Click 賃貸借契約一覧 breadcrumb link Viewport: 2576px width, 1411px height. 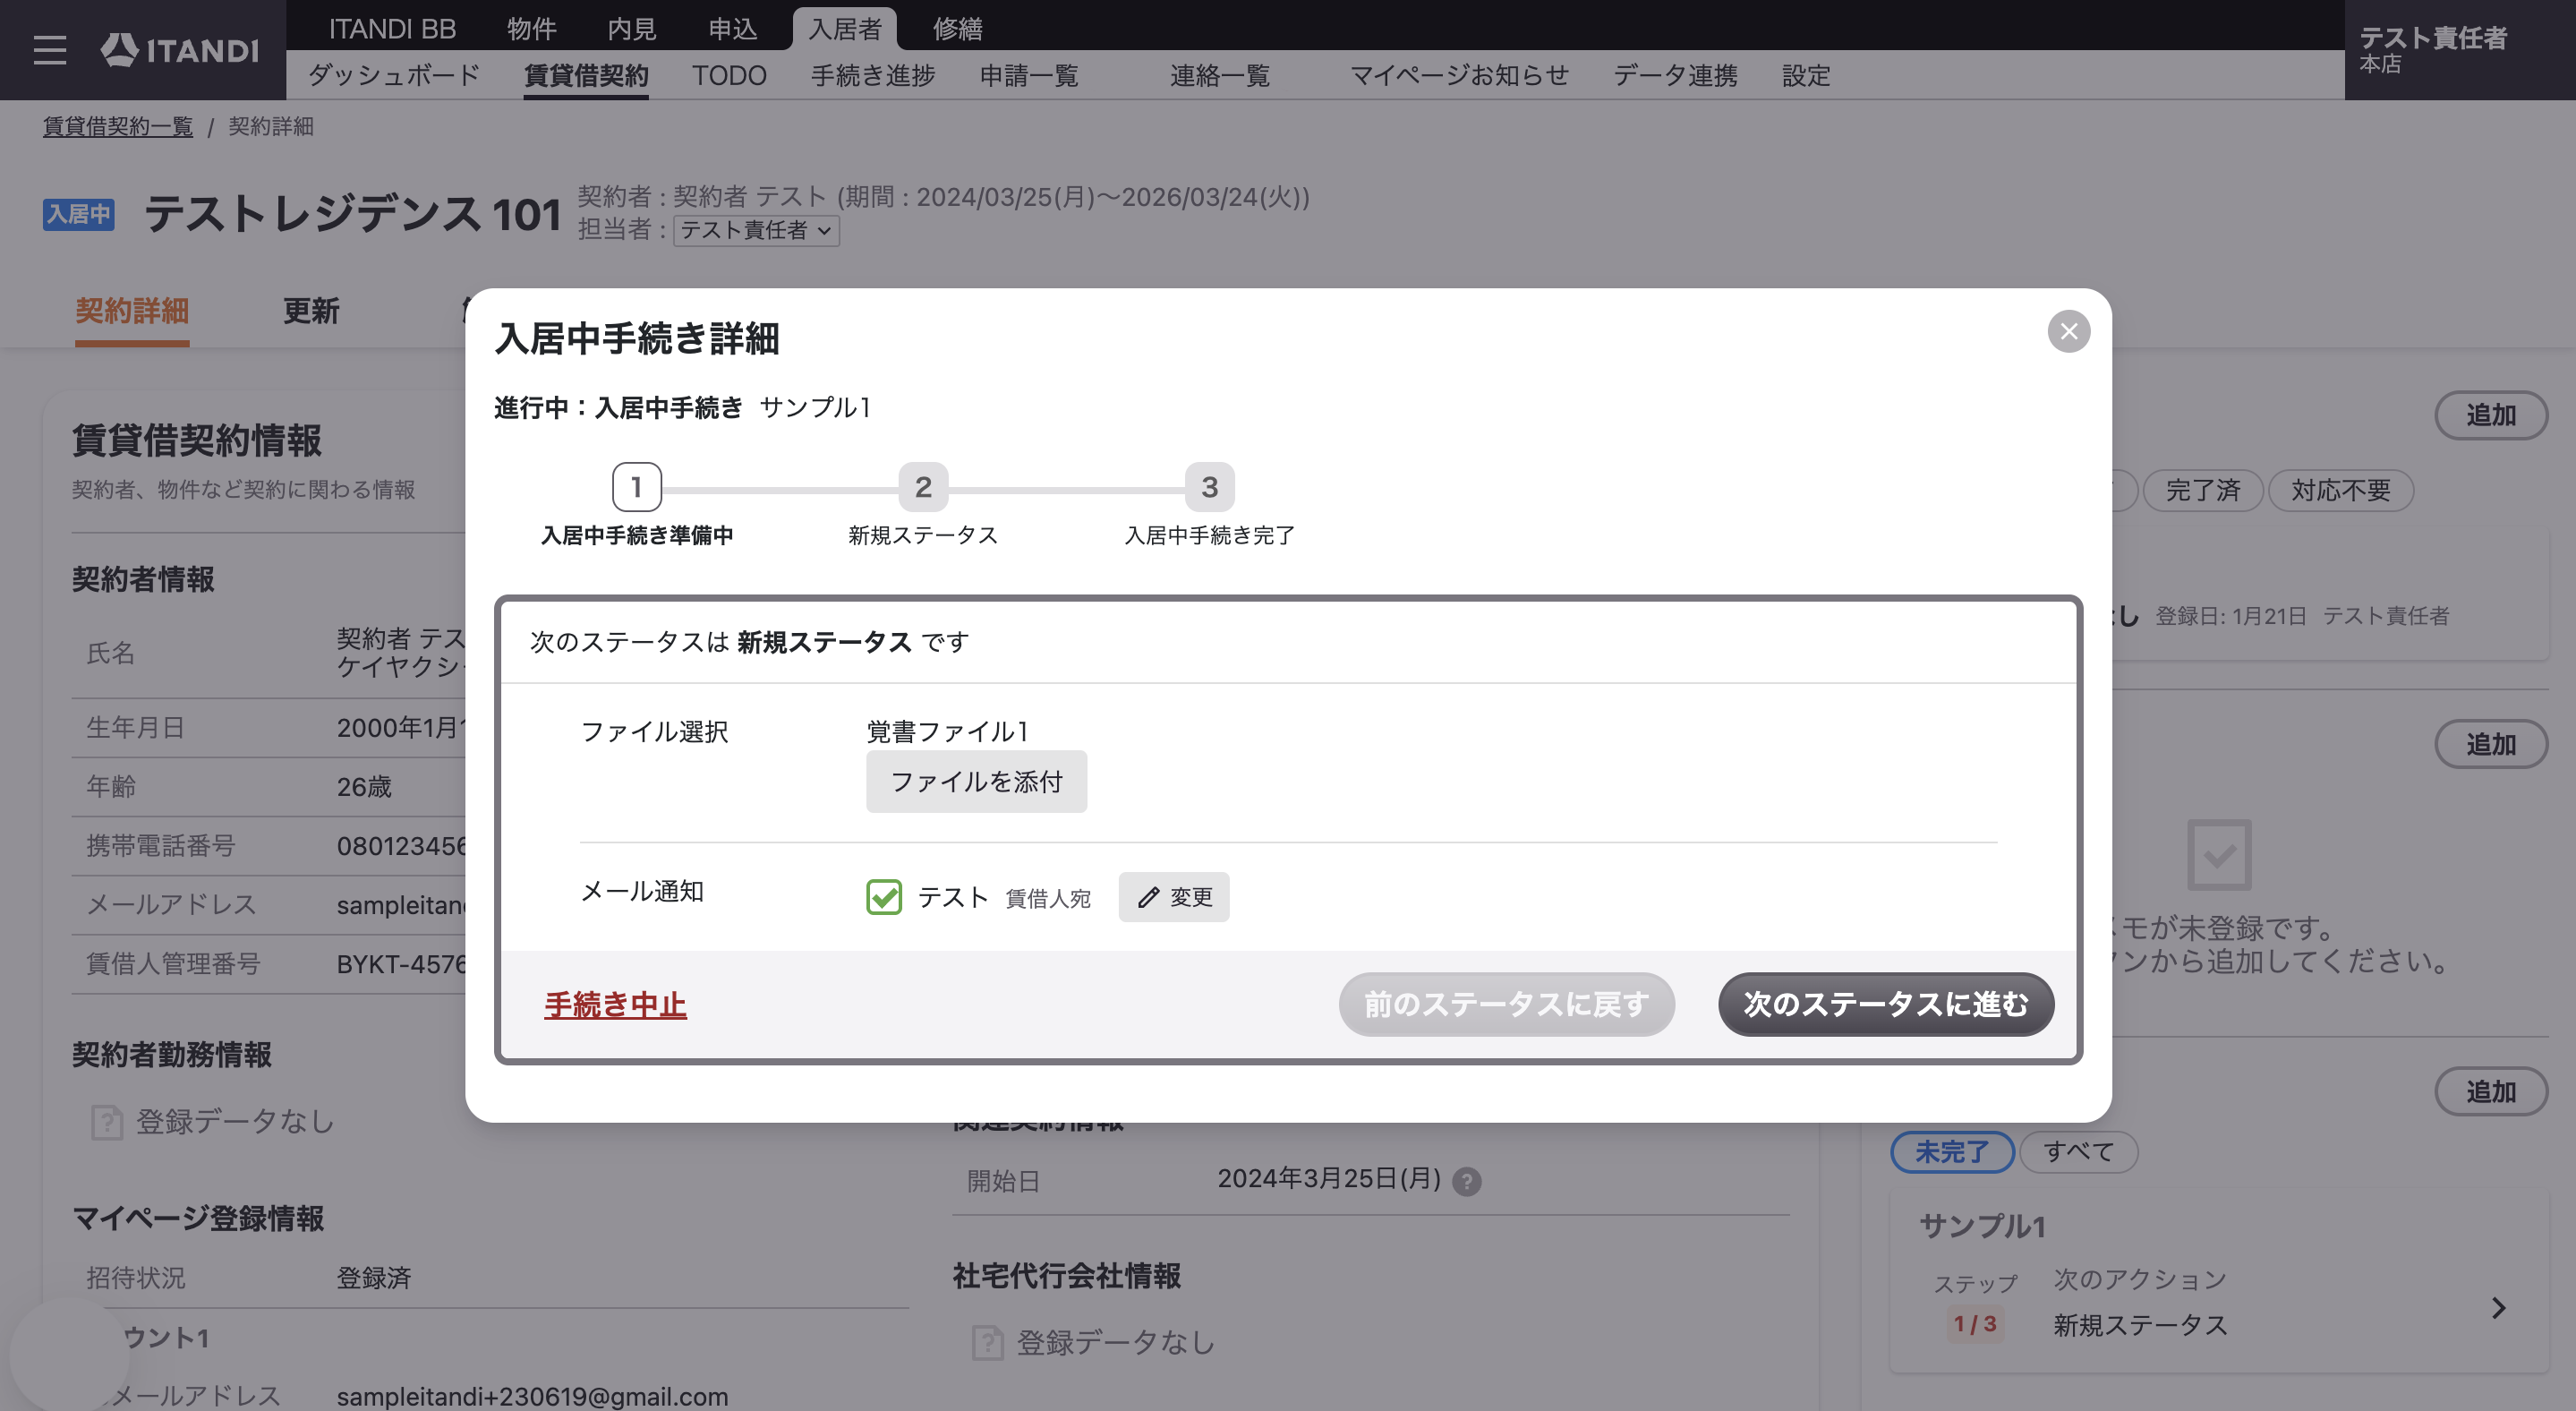pos(118,127)
